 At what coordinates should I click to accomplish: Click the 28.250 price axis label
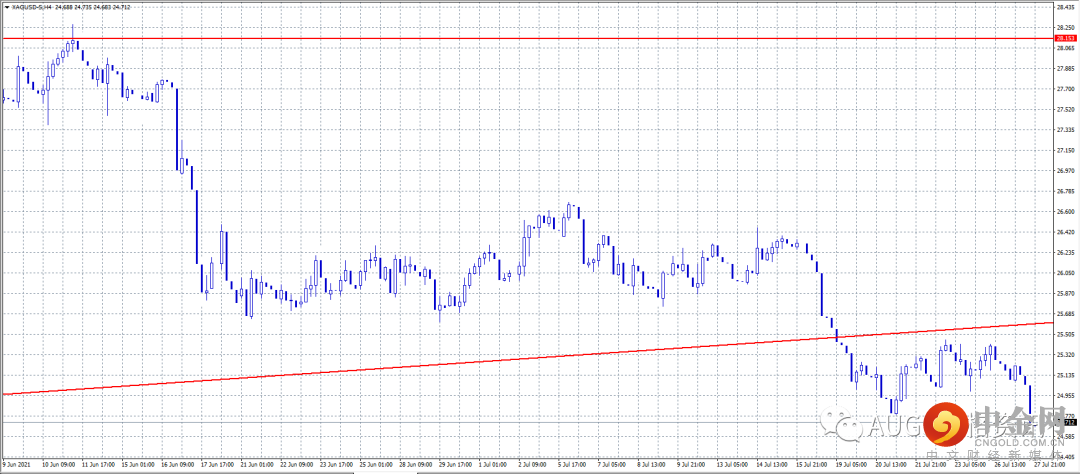click(x=1066, y=28)
